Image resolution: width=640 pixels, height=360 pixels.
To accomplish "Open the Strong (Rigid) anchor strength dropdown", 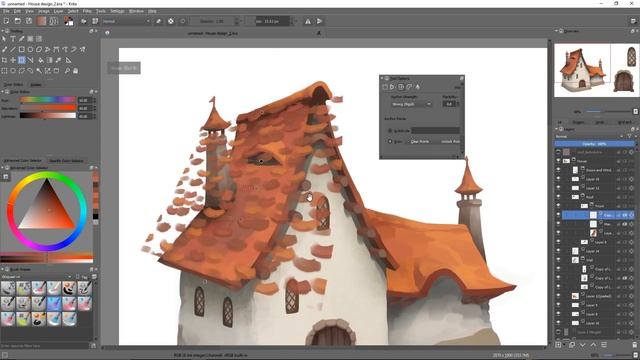I will click(411, 104).
